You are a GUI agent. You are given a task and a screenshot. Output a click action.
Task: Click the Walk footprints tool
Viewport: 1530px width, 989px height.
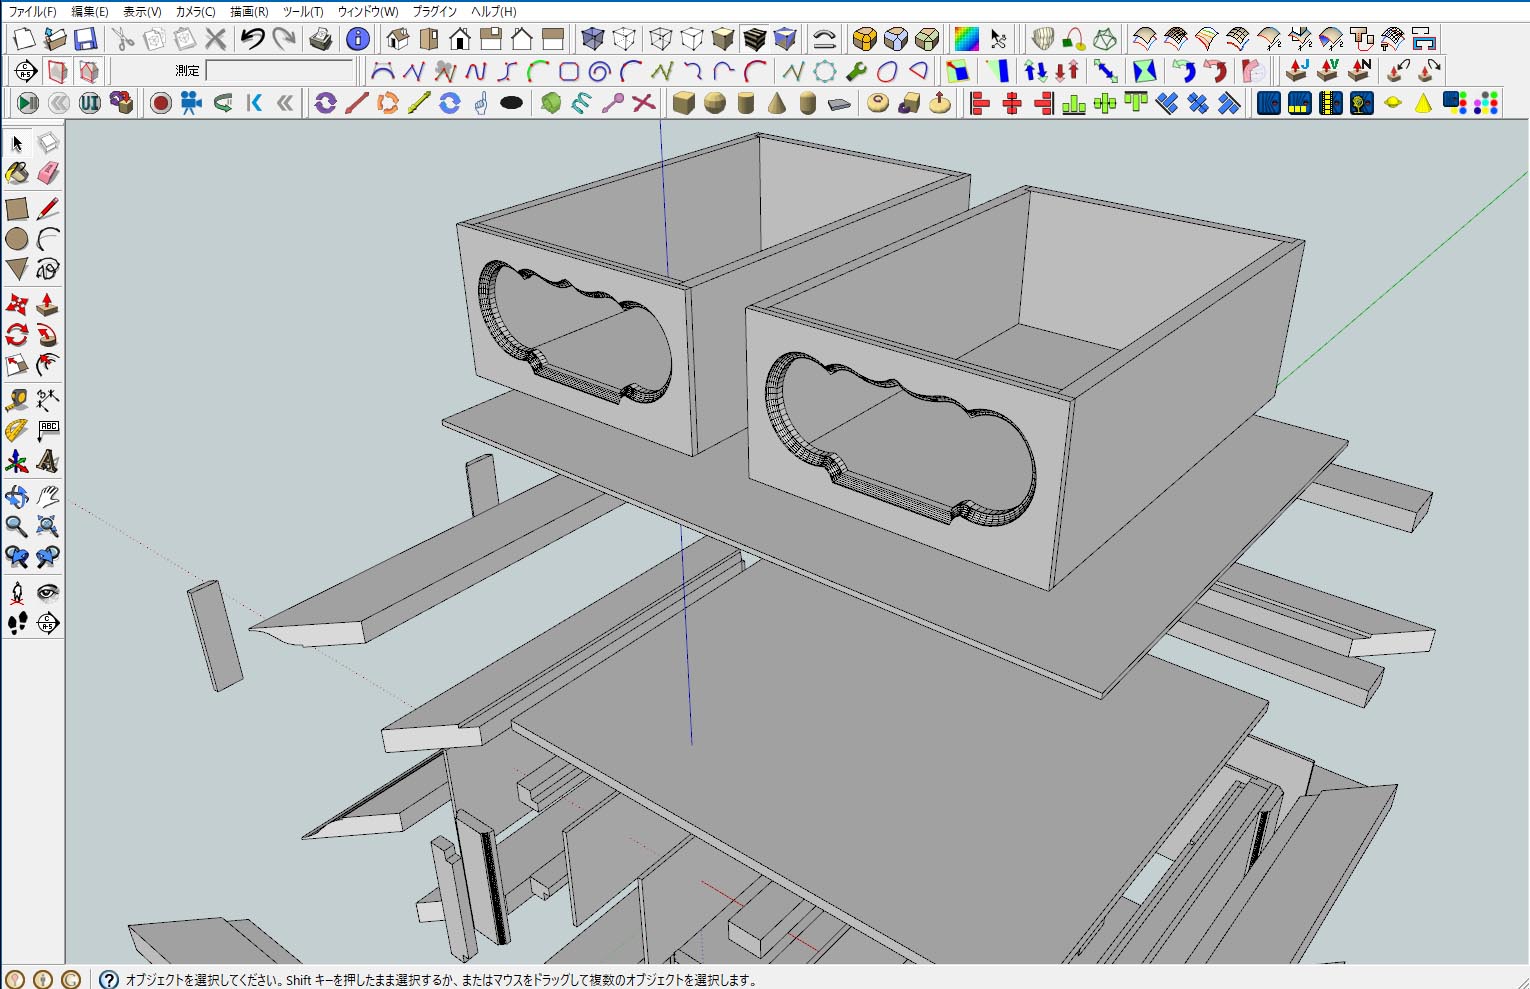[x=17, y=623]
